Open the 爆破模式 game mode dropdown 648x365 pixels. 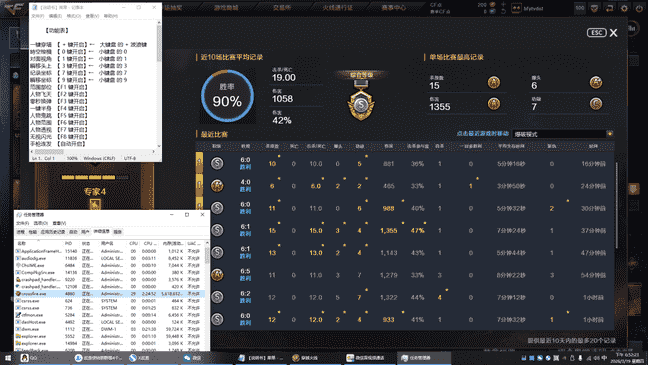pos(563,134)
